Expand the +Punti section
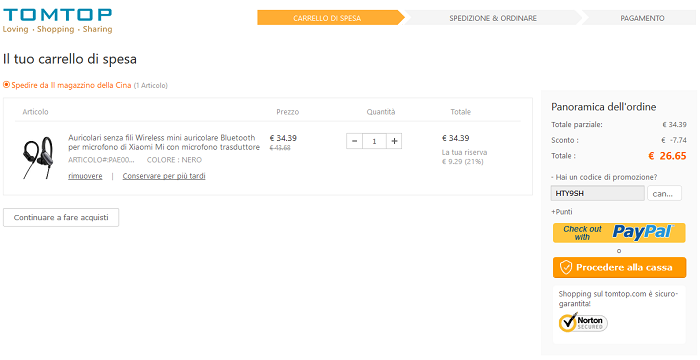The width and height of the screenshot is (700, 360). 562,212
